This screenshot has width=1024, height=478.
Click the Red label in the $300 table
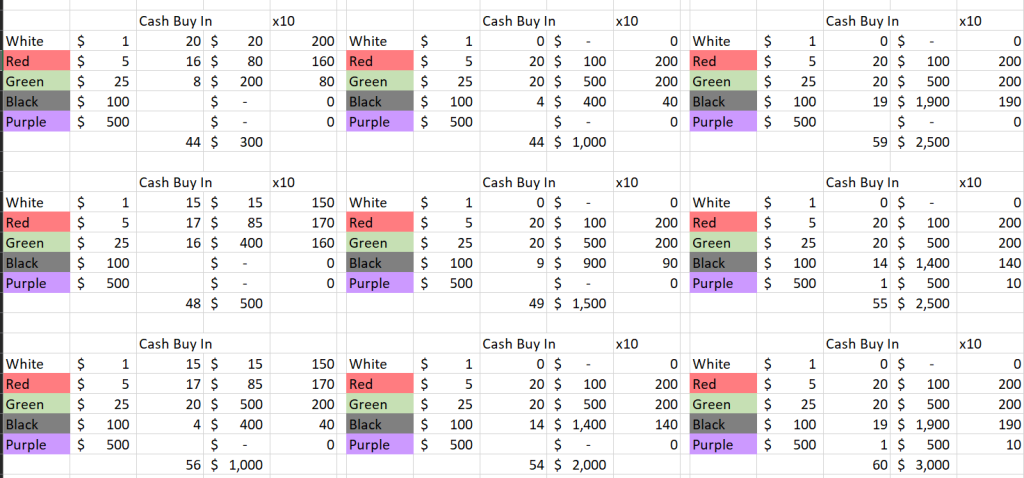tap(20, 61)
